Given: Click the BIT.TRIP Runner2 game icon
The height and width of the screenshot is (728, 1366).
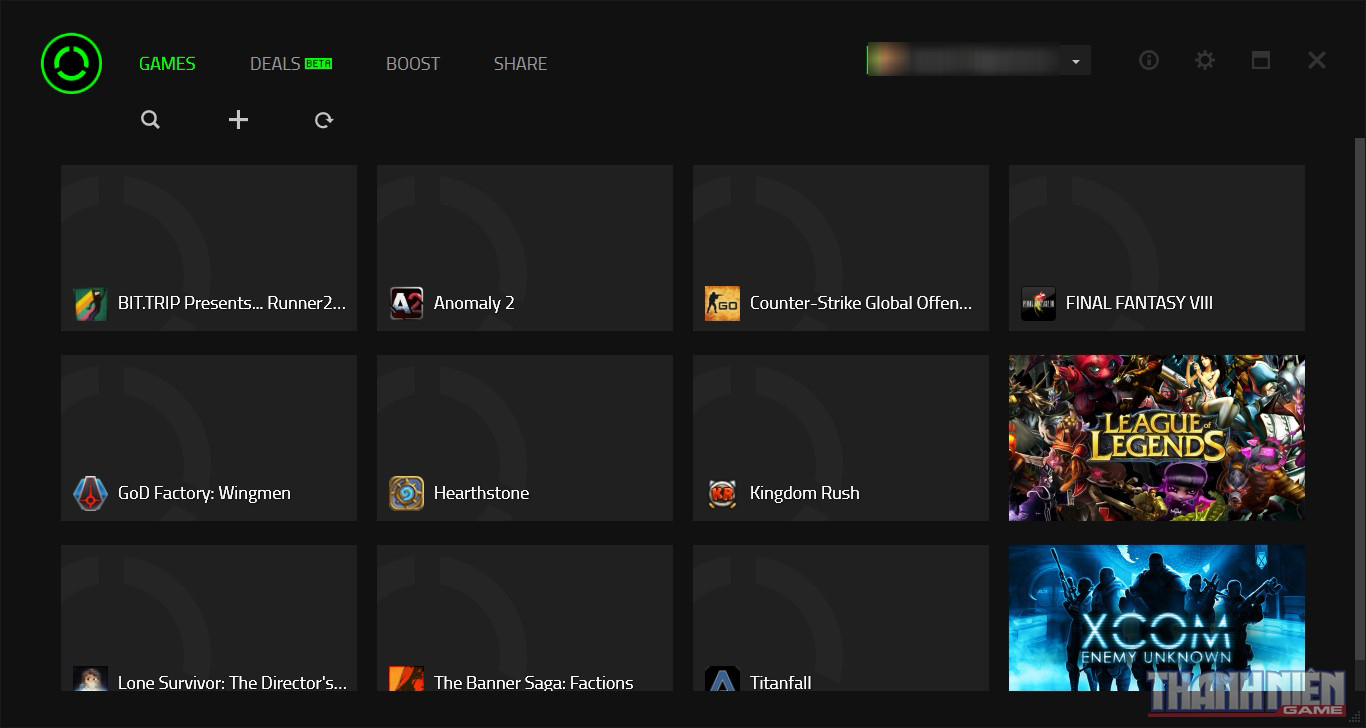Looking at the screenshot, I should tap(90, 303).
